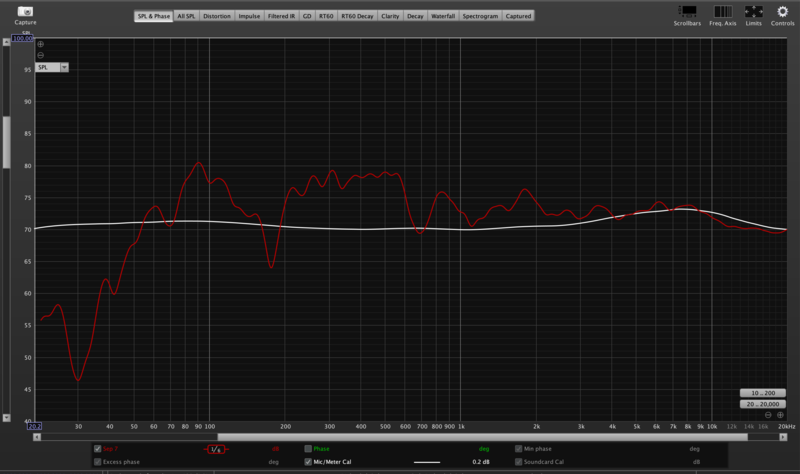Click the Capture camera icon
Viewport: 800px width, 474px height.
pos(25,10)
